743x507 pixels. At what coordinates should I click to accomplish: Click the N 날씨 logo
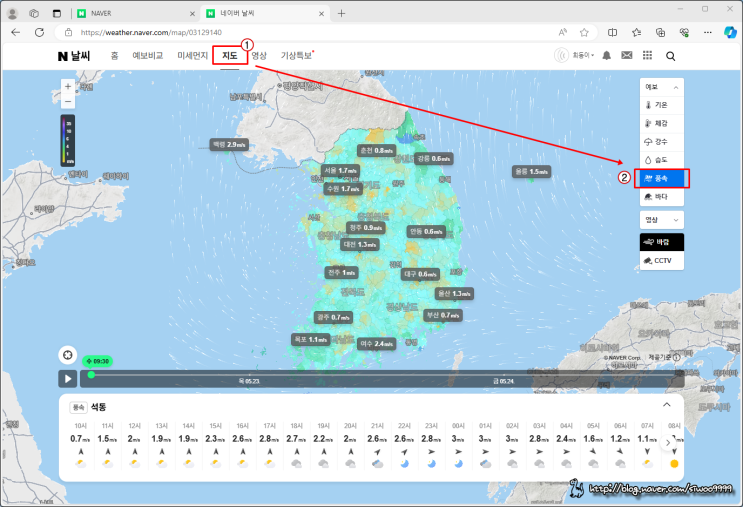coord(74,56)
